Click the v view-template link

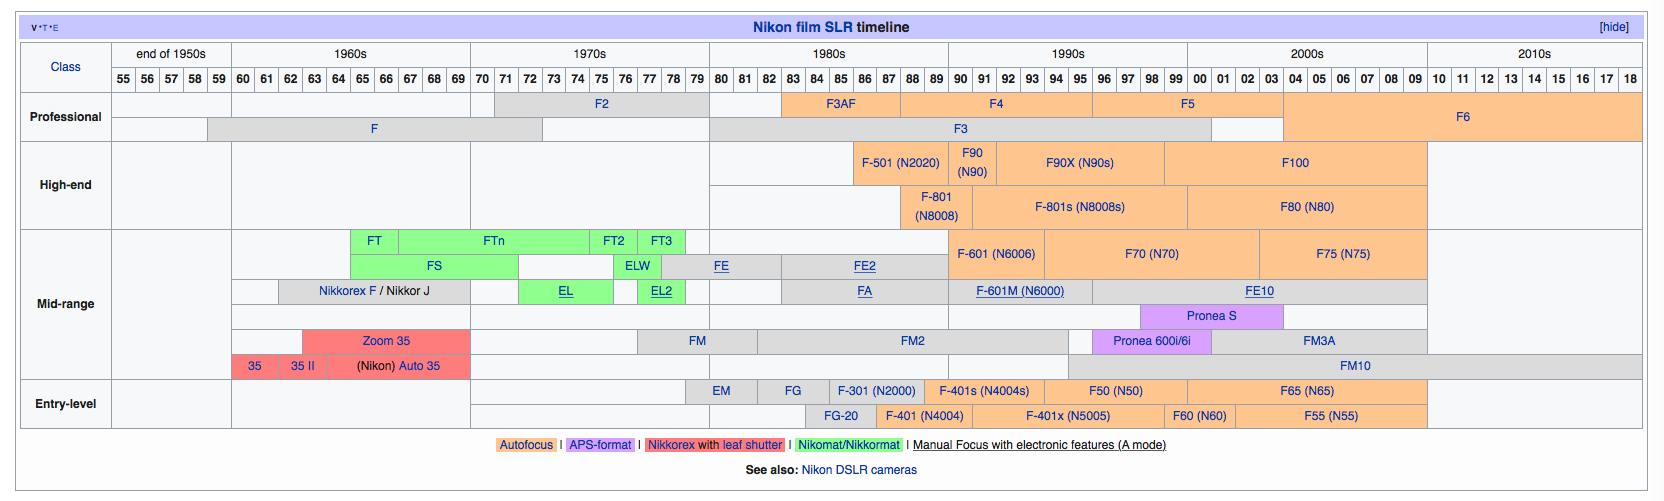pos(34,28)
